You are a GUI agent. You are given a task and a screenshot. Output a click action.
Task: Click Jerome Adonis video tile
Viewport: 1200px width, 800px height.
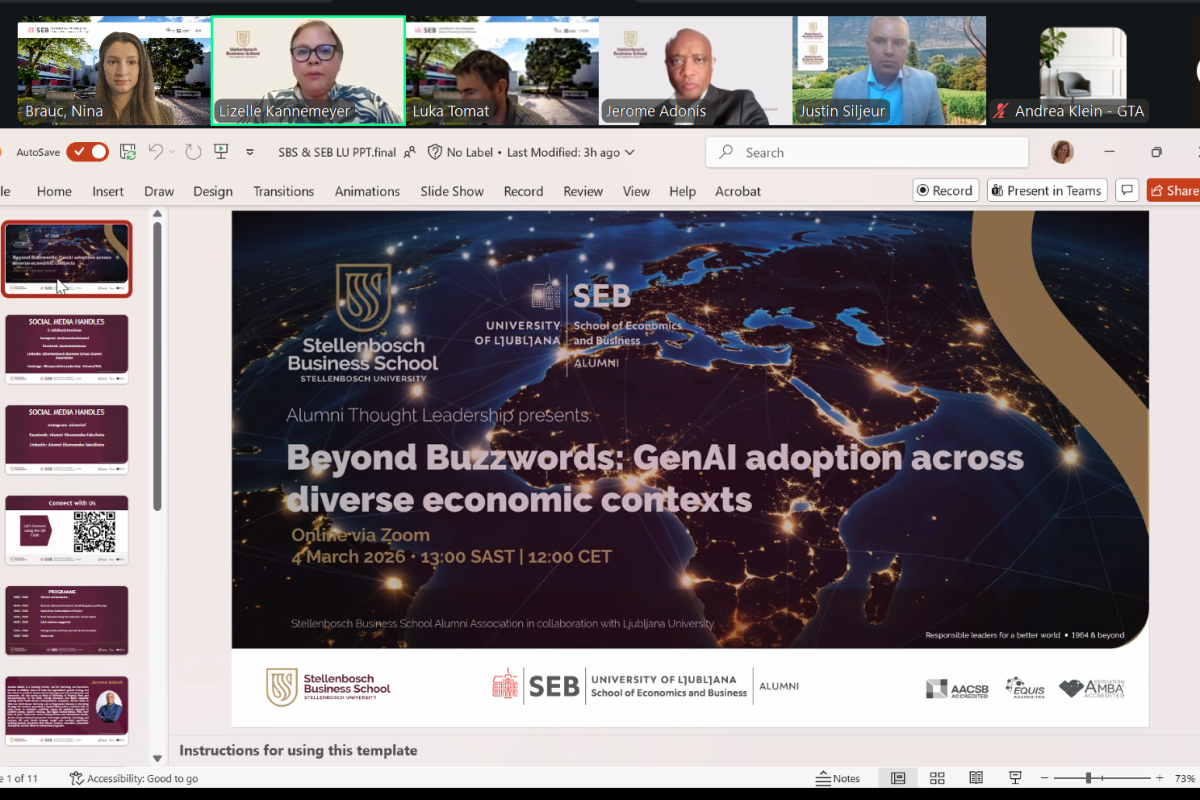coord(695,71)
